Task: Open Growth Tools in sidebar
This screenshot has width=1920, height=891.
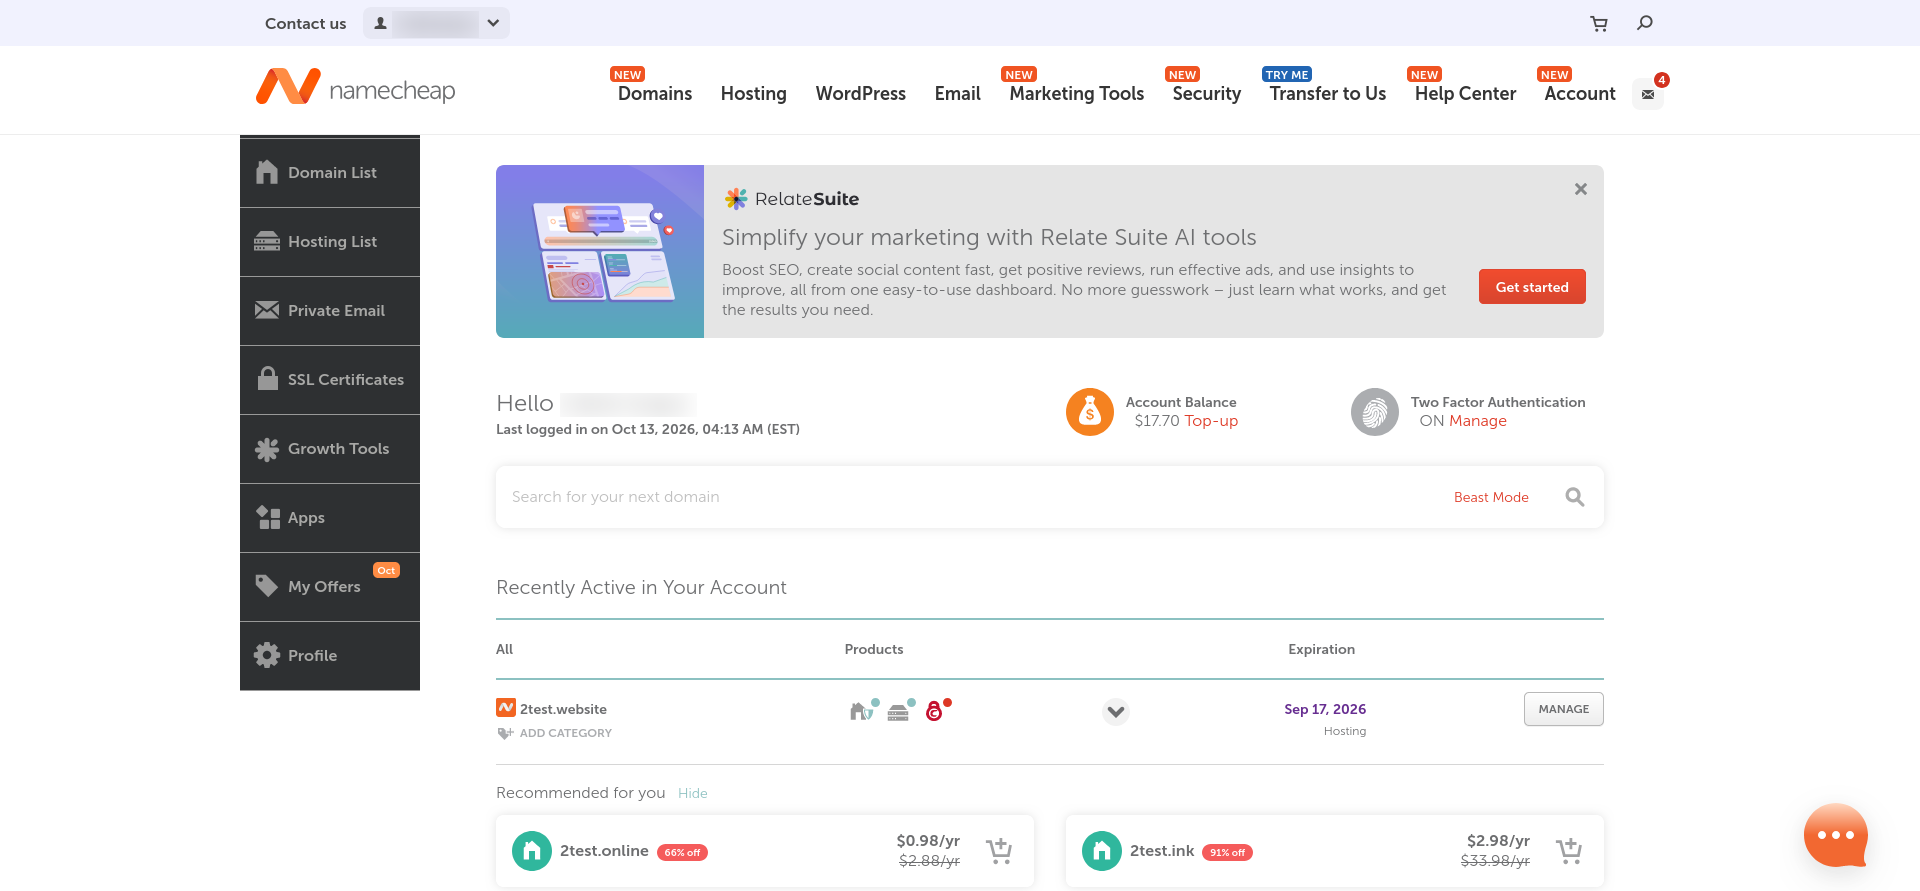Action: pyautogui.click(x=330, y=449)
